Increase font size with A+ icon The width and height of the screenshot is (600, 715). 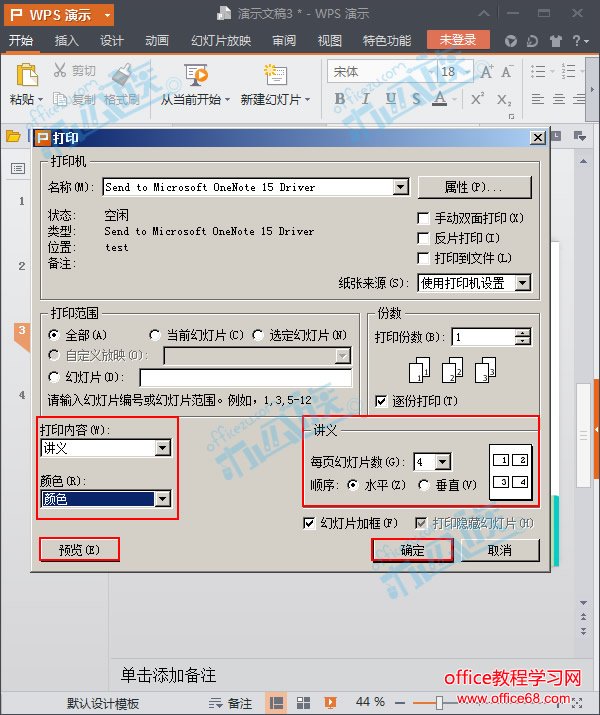486,72
